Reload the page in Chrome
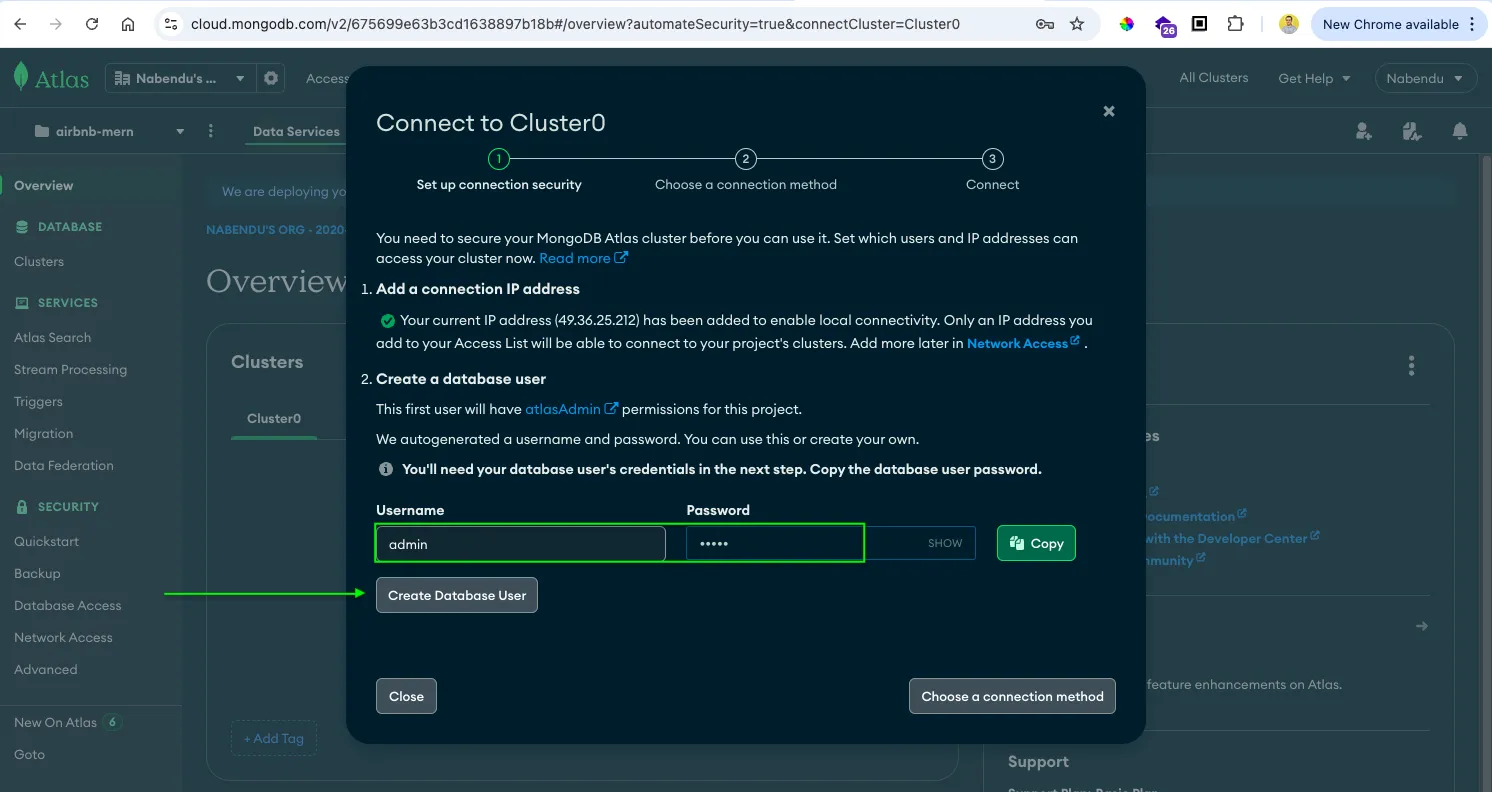1492x792 pixels. 92,24
